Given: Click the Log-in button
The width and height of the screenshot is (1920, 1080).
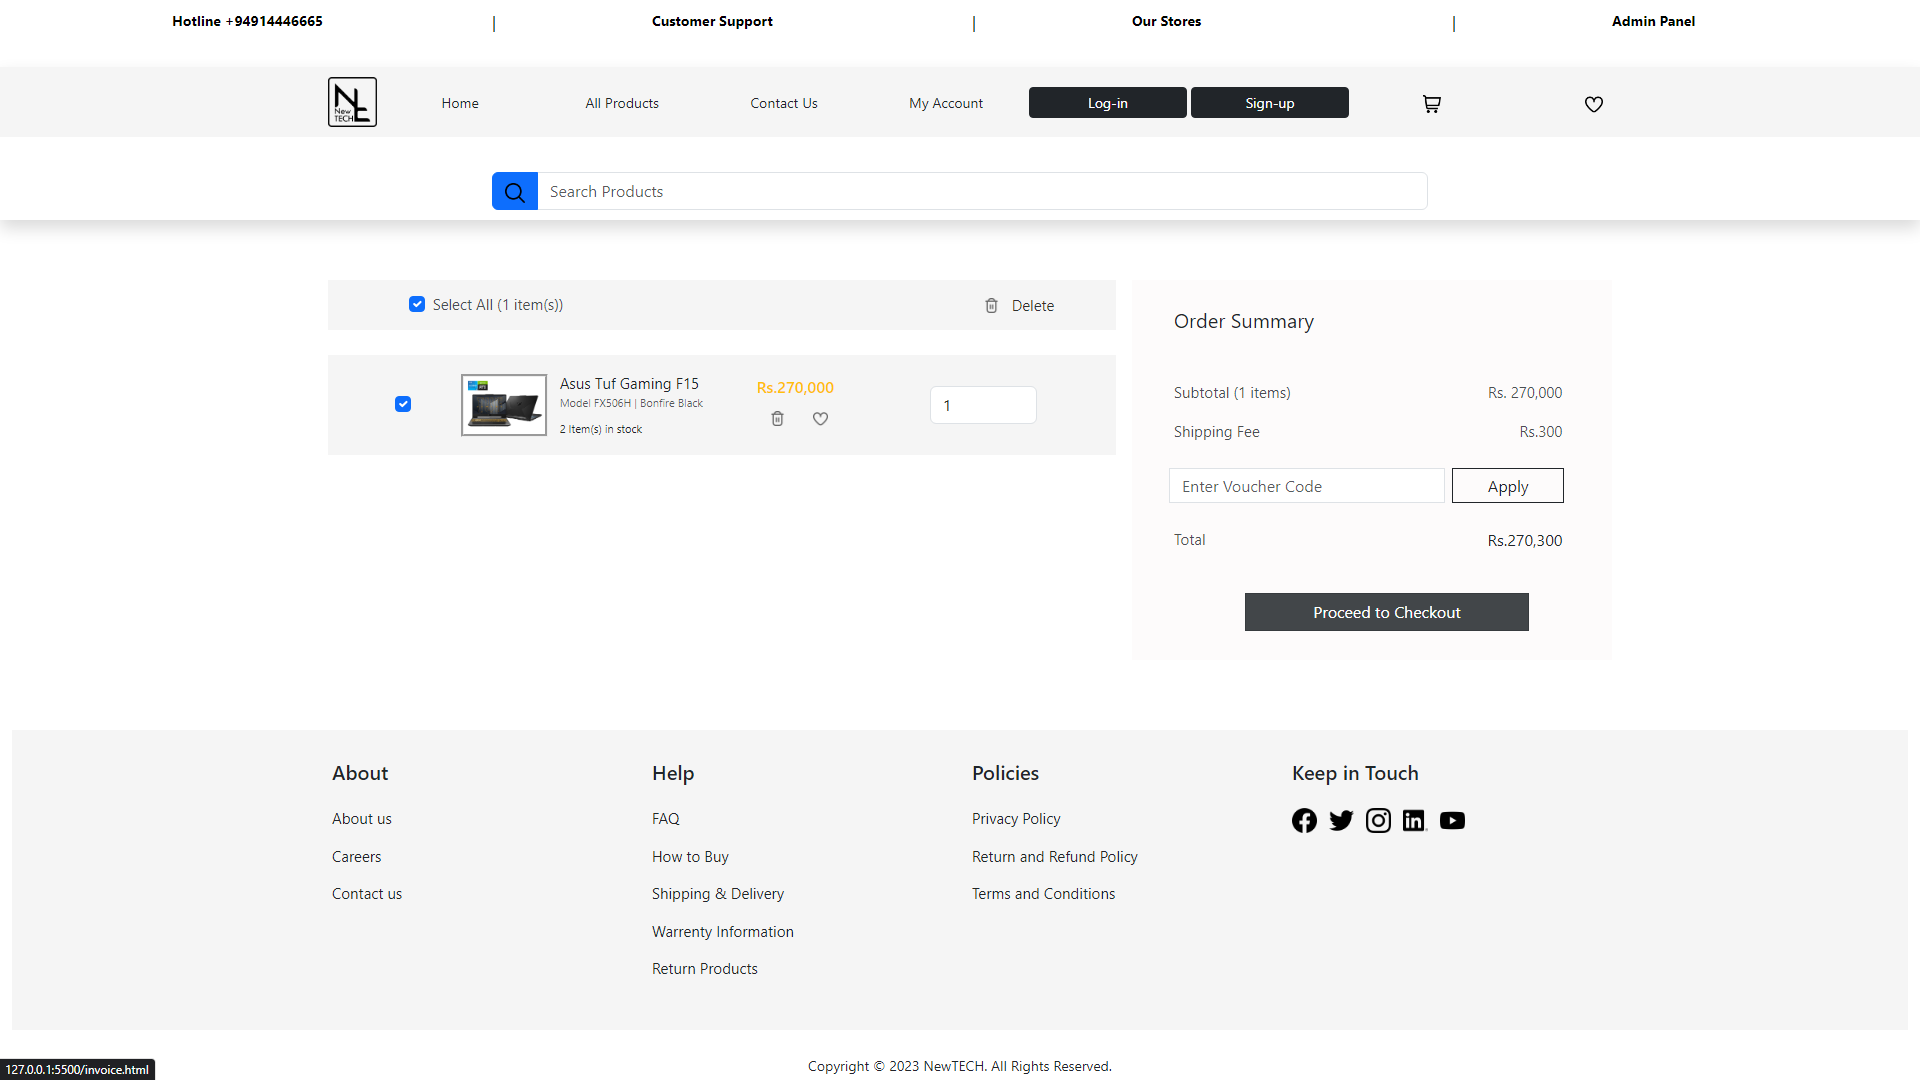Looking at the screenshot, I should 1107,103.
